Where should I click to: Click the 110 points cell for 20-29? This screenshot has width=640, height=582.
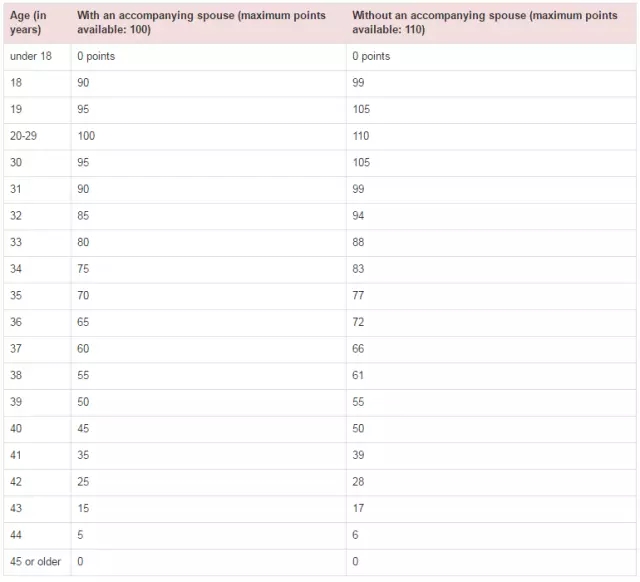(361, 136)
